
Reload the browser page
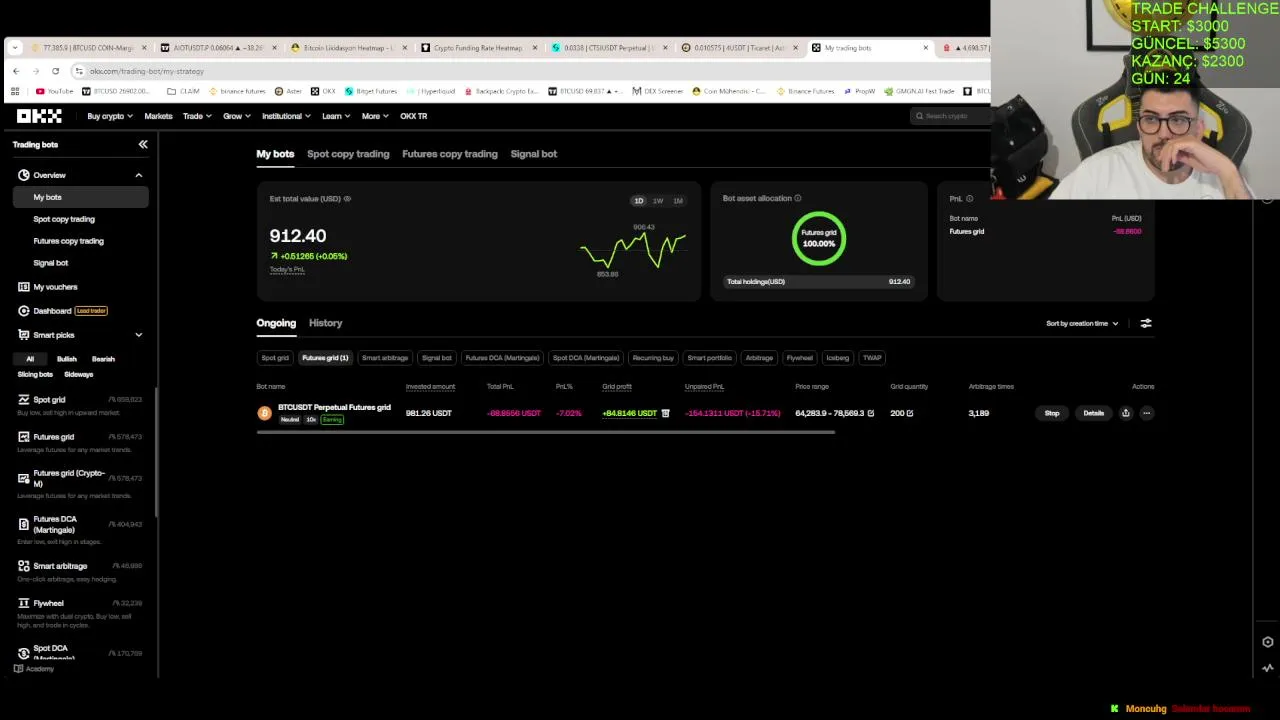tap(55, 71)
